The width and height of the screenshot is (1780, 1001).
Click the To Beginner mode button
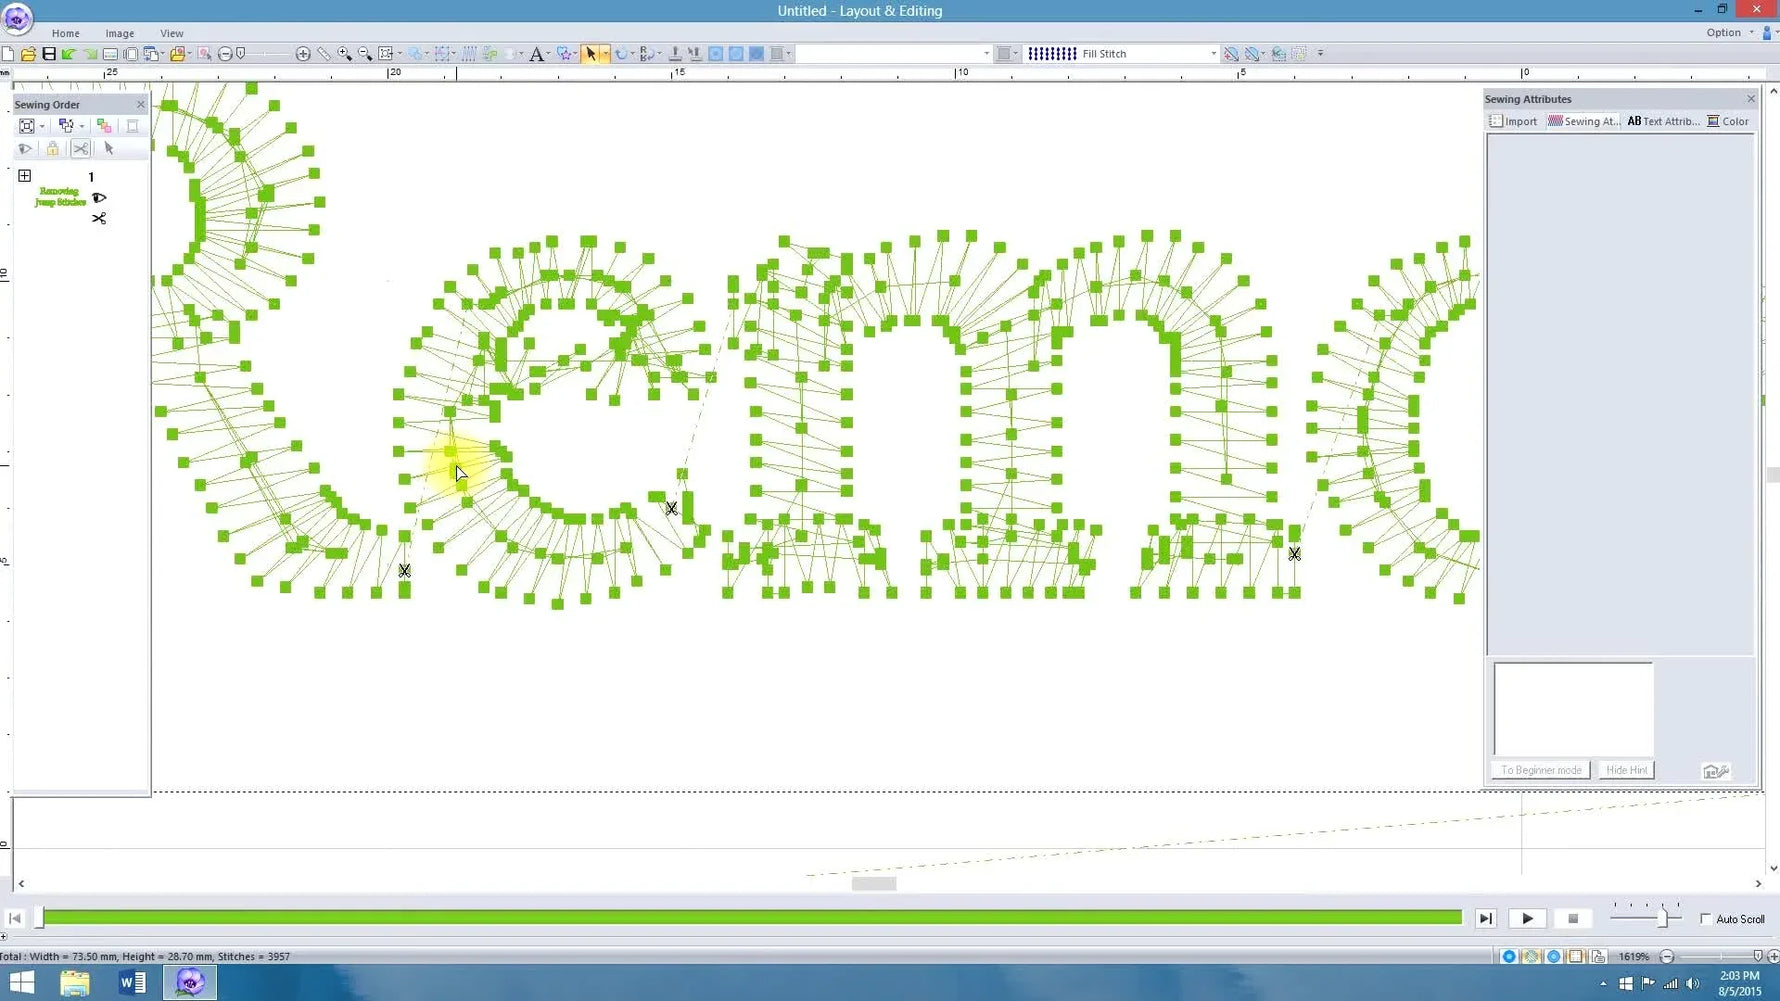tap(1540, 770)
